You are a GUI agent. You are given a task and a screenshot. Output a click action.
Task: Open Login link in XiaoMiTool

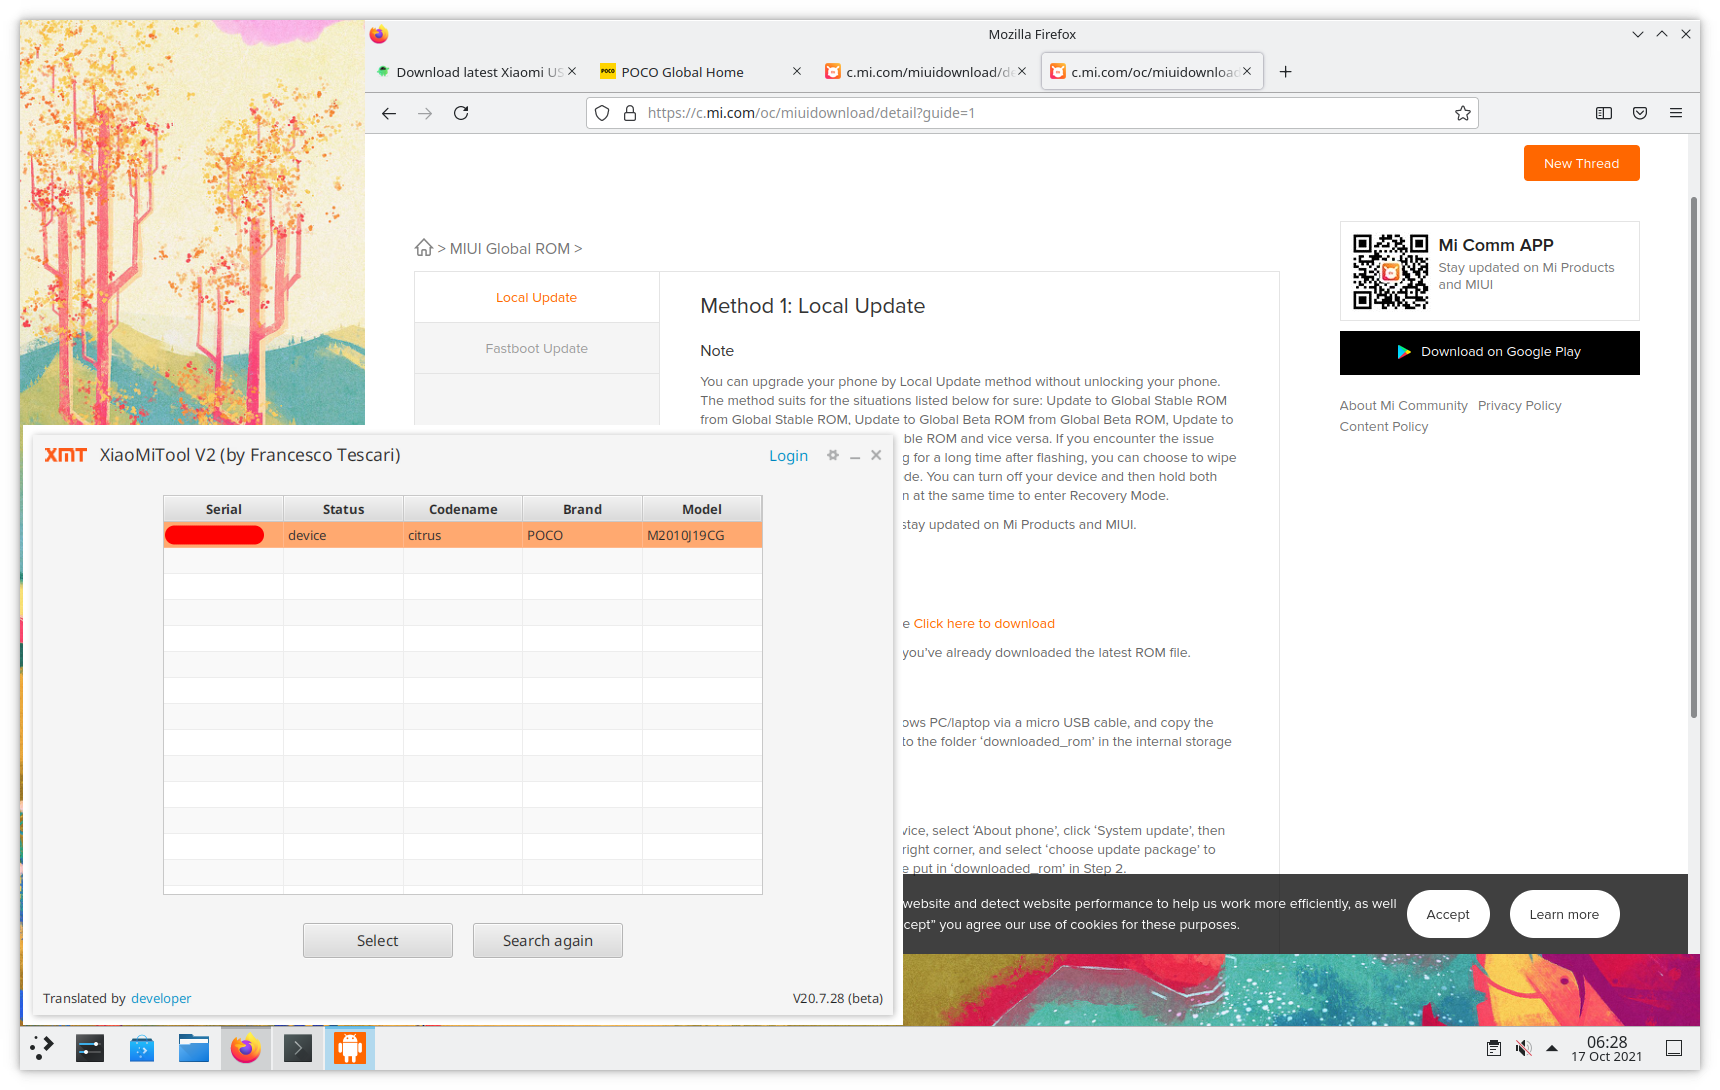pyautogui.click(x=788, y=456)
